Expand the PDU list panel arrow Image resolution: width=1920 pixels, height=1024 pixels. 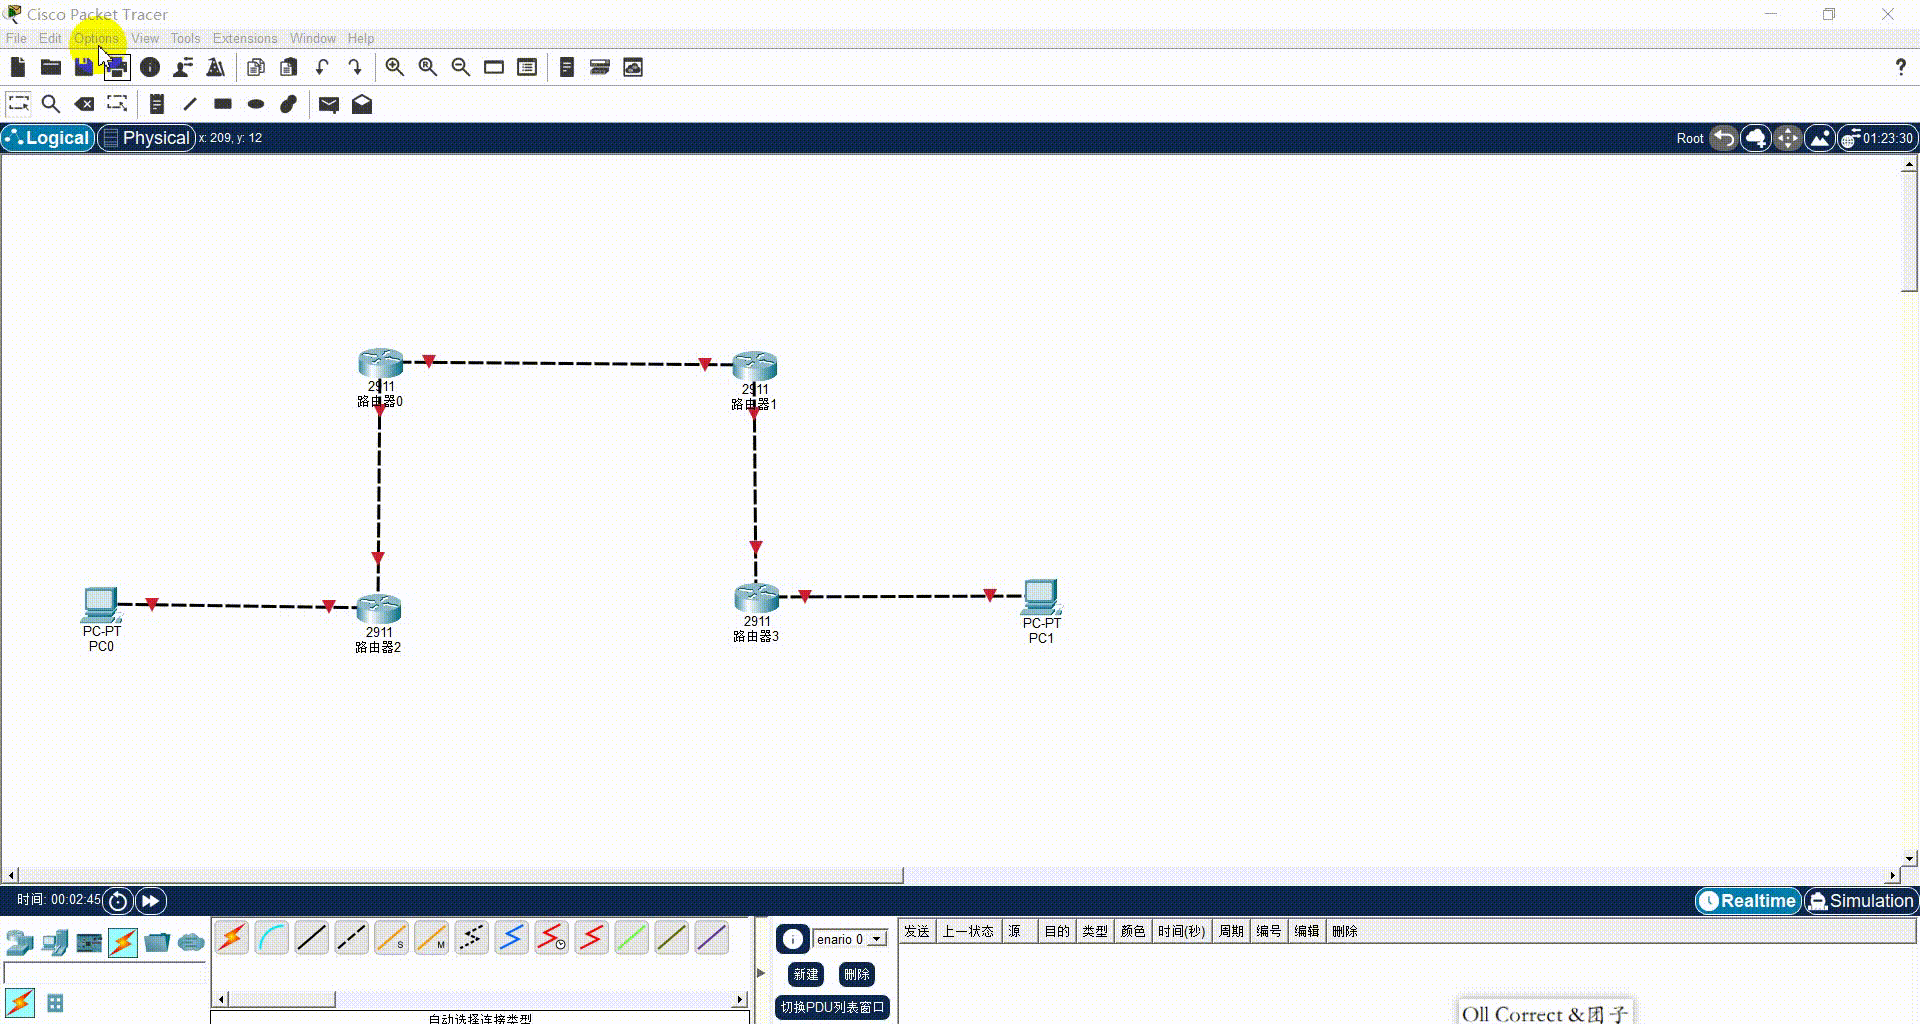[x=761, y=972]
